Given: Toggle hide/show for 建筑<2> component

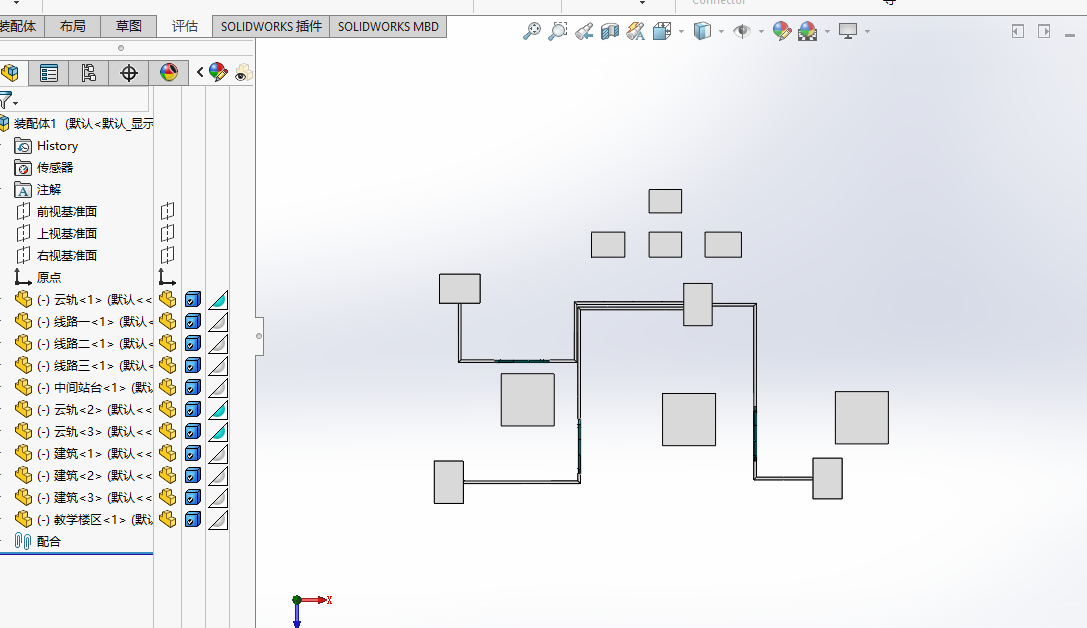Looking at the screenshot, I should click(x=167, y=476).
